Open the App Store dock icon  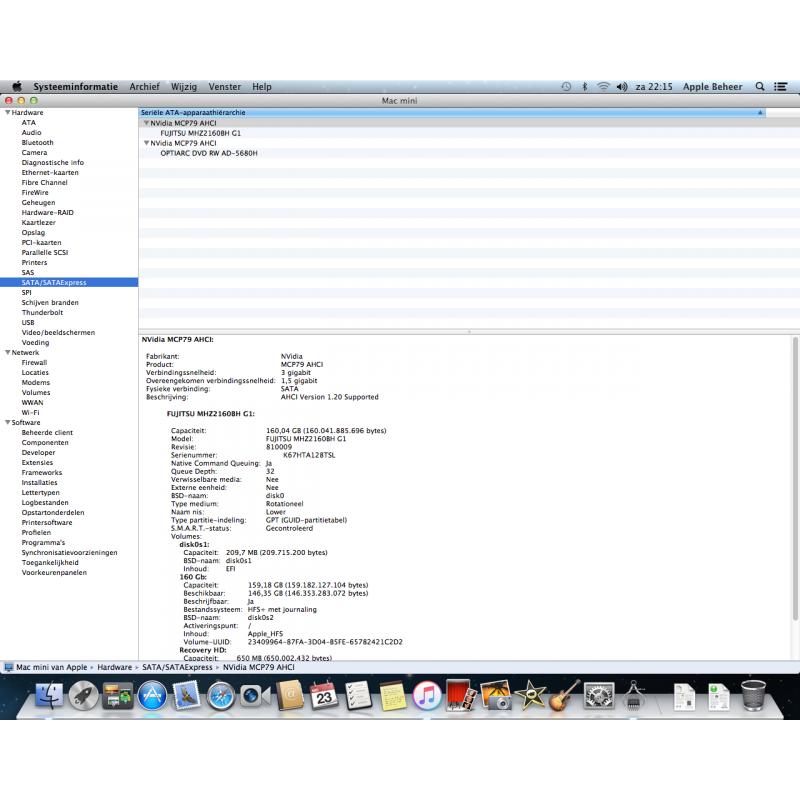point(152,696)
